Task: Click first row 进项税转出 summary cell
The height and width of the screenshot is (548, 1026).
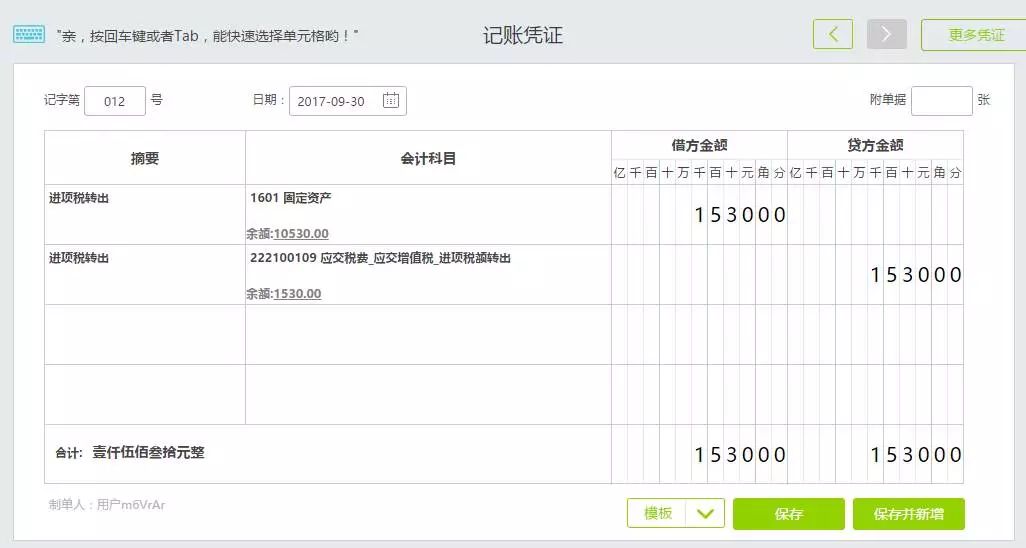Action: tap(145, 214)
